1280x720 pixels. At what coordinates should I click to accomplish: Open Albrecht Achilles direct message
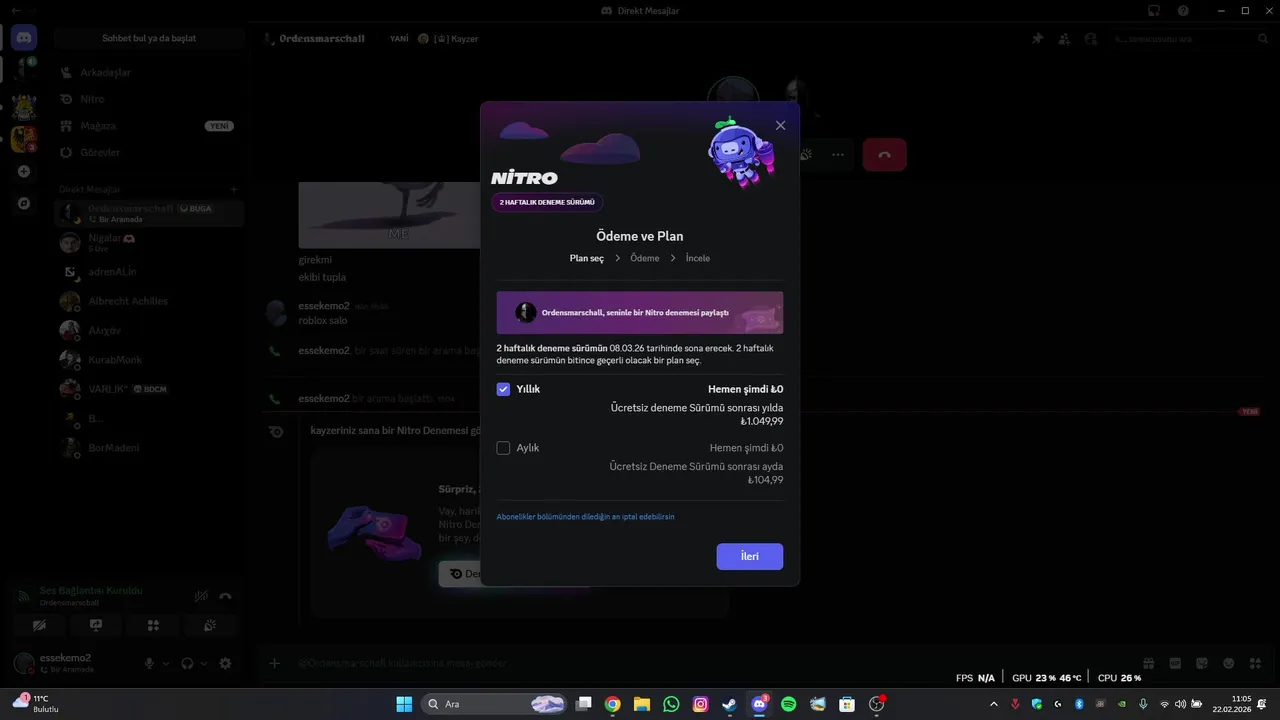148,301
